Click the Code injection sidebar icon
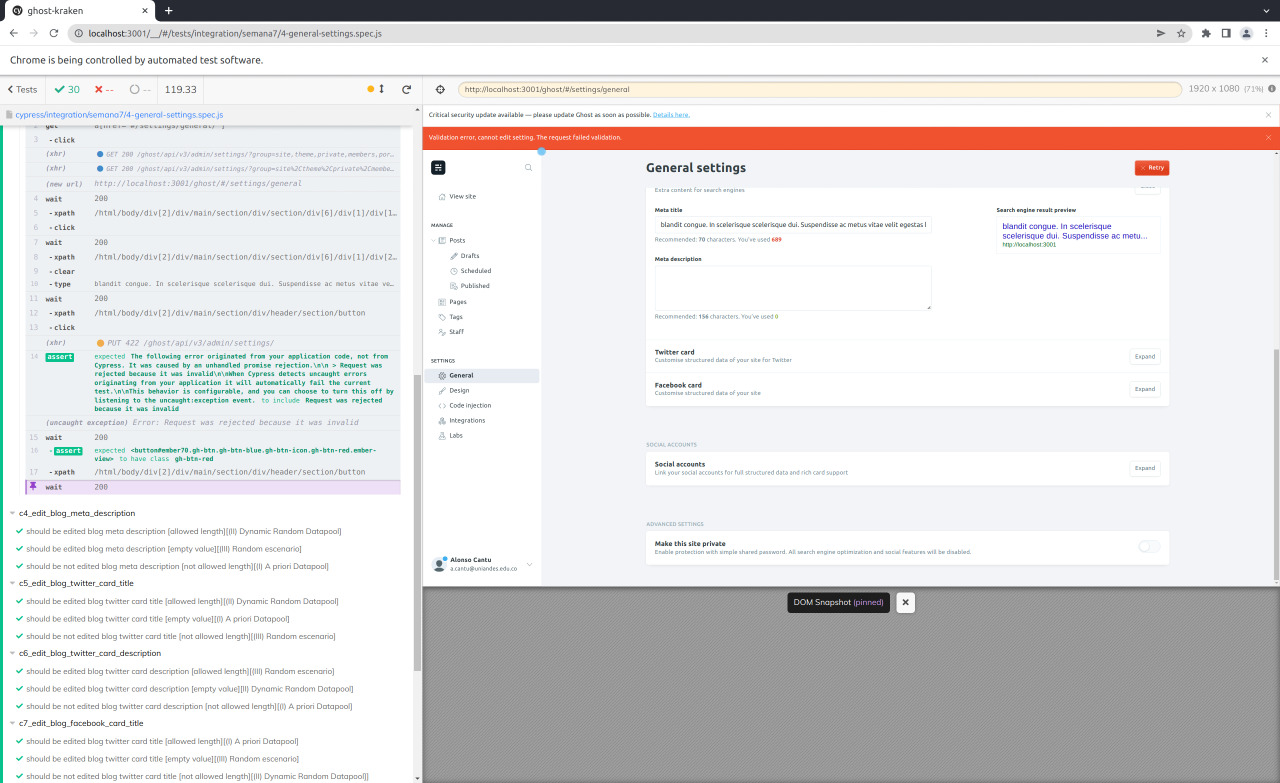 (440, 405)
